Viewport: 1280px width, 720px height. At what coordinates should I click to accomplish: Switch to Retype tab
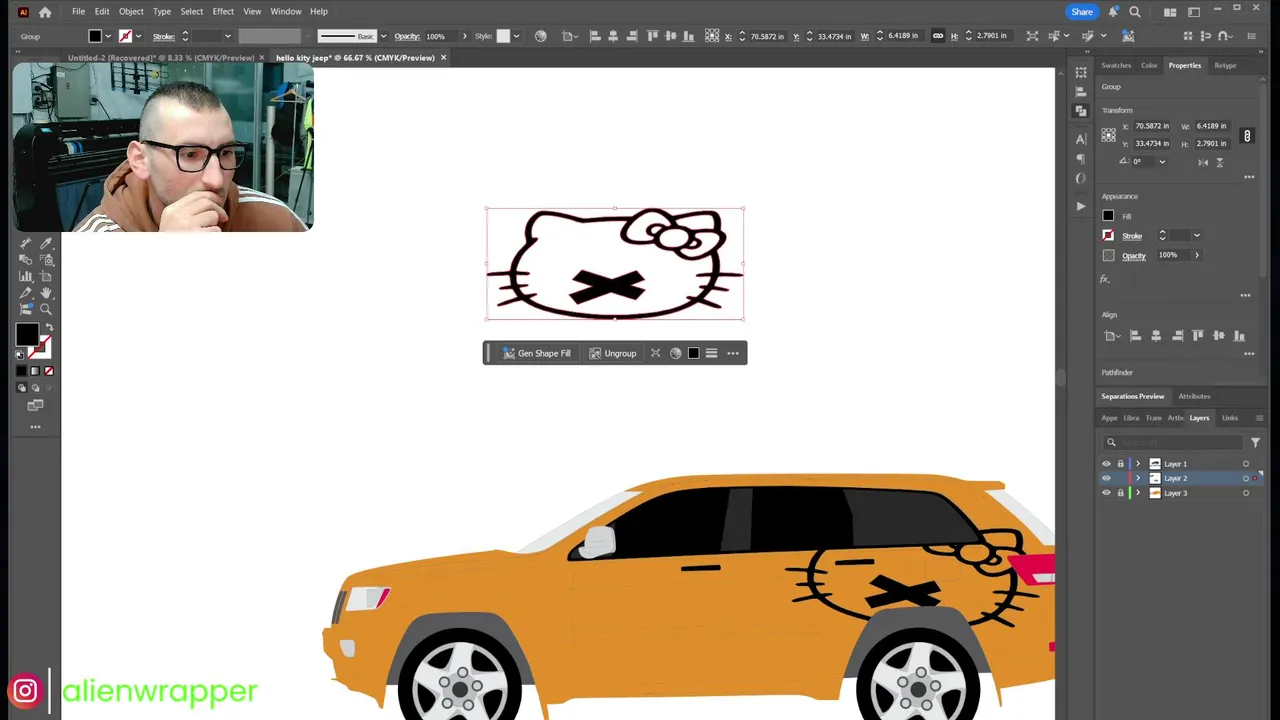tap(1225, 65)
